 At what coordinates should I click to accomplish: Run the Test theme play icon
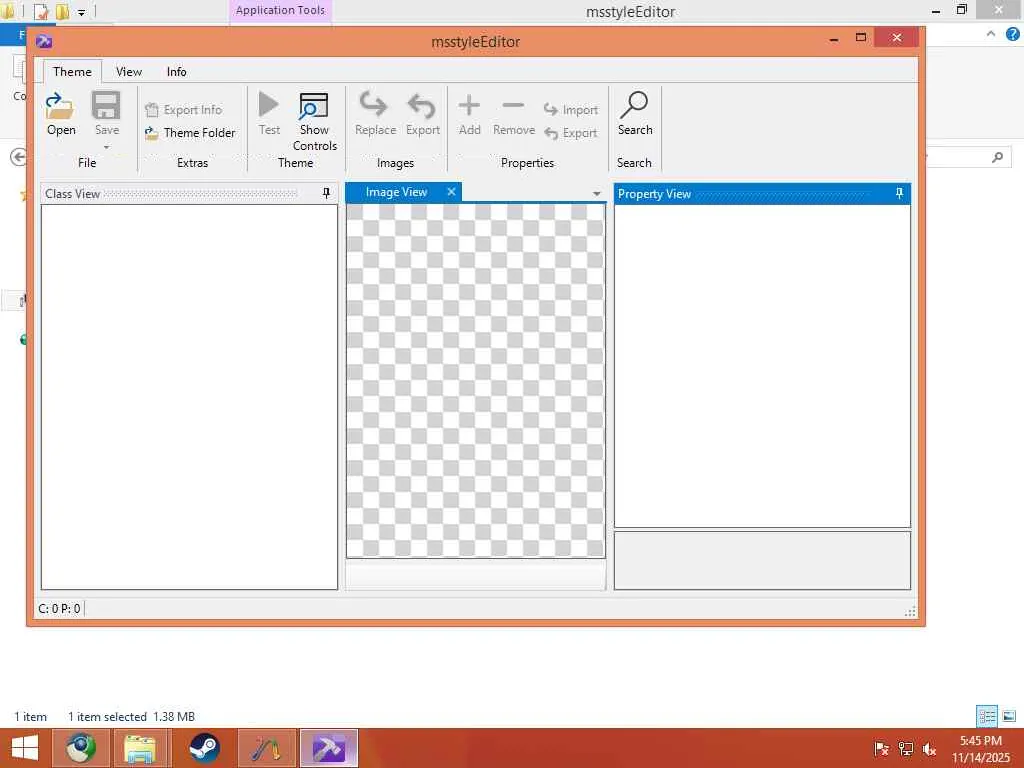pyautogui.click(x=268, y=105)
